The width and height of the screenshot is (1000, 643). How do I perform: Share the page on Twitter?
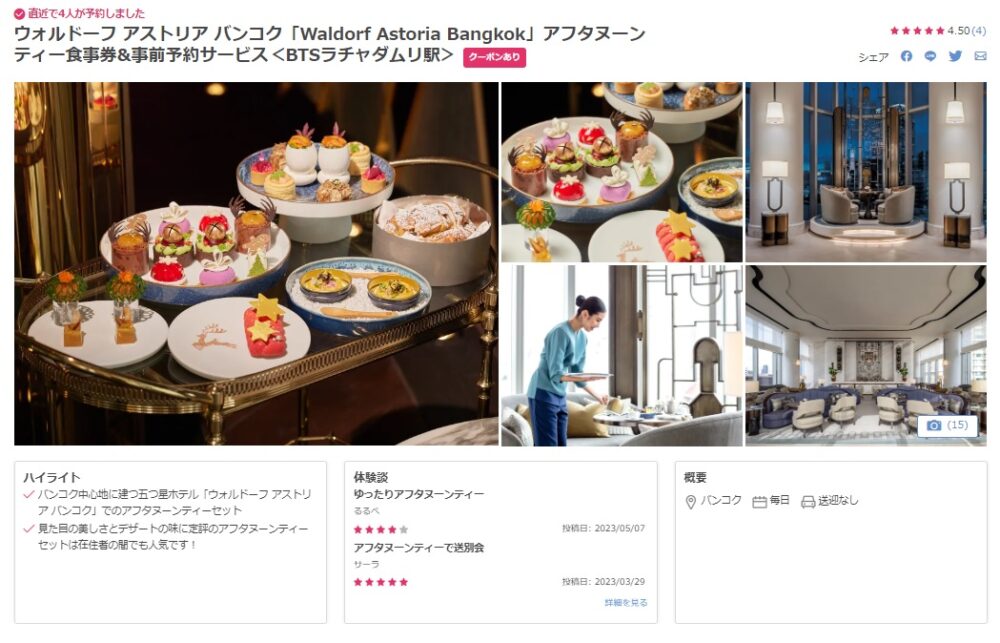(955, 56)
